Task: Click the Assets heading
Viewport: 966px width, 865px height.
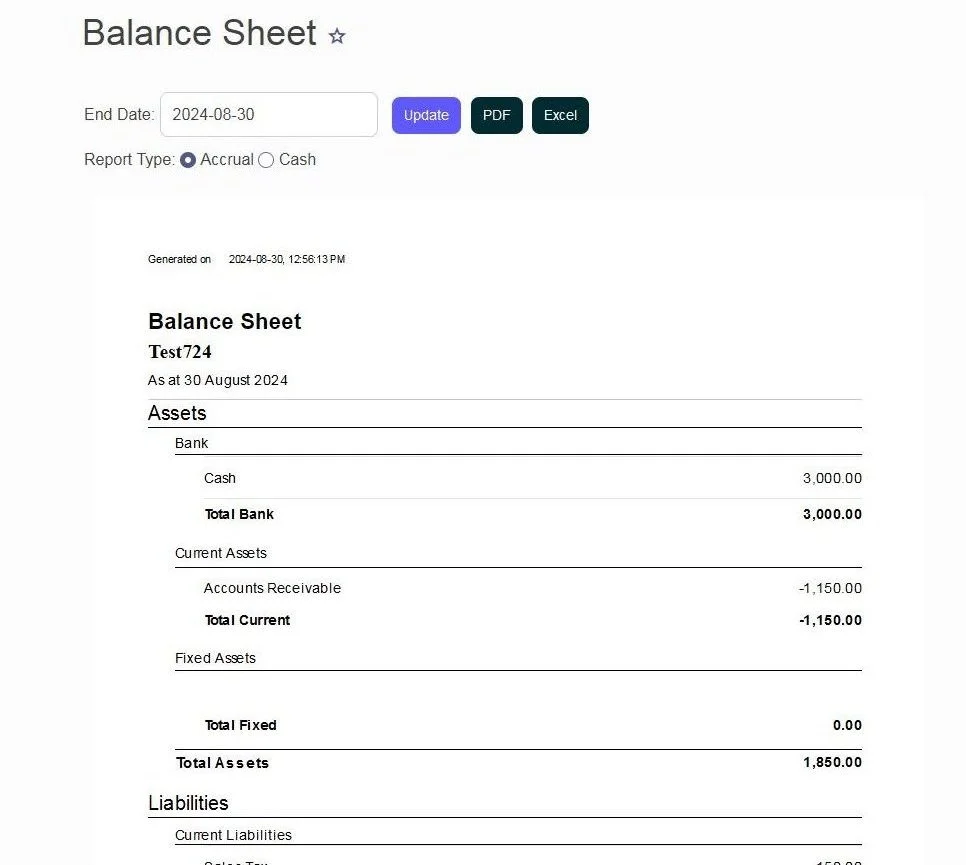Action: 177,413
